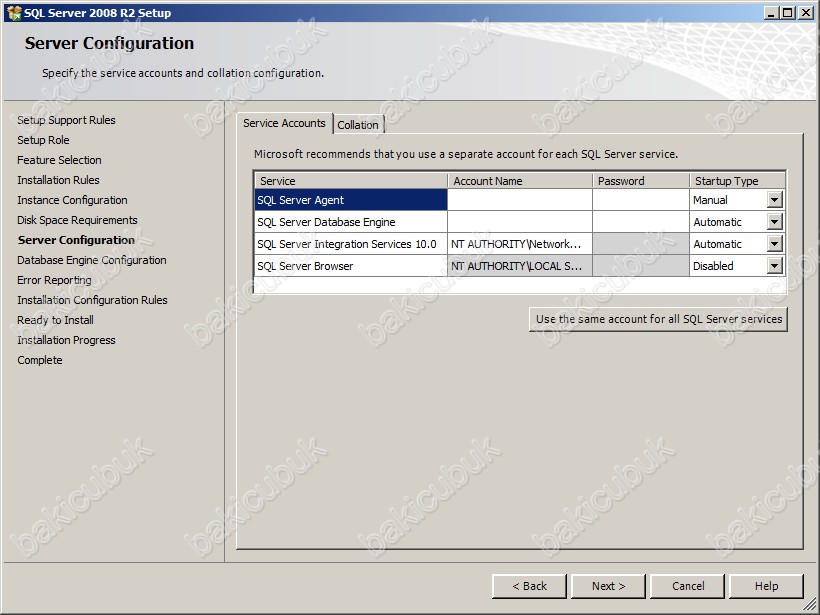Click the NT AUTHORITY\LOCAL S... account cell
Viewport: 820px width, 615px height.
[520, 266]
